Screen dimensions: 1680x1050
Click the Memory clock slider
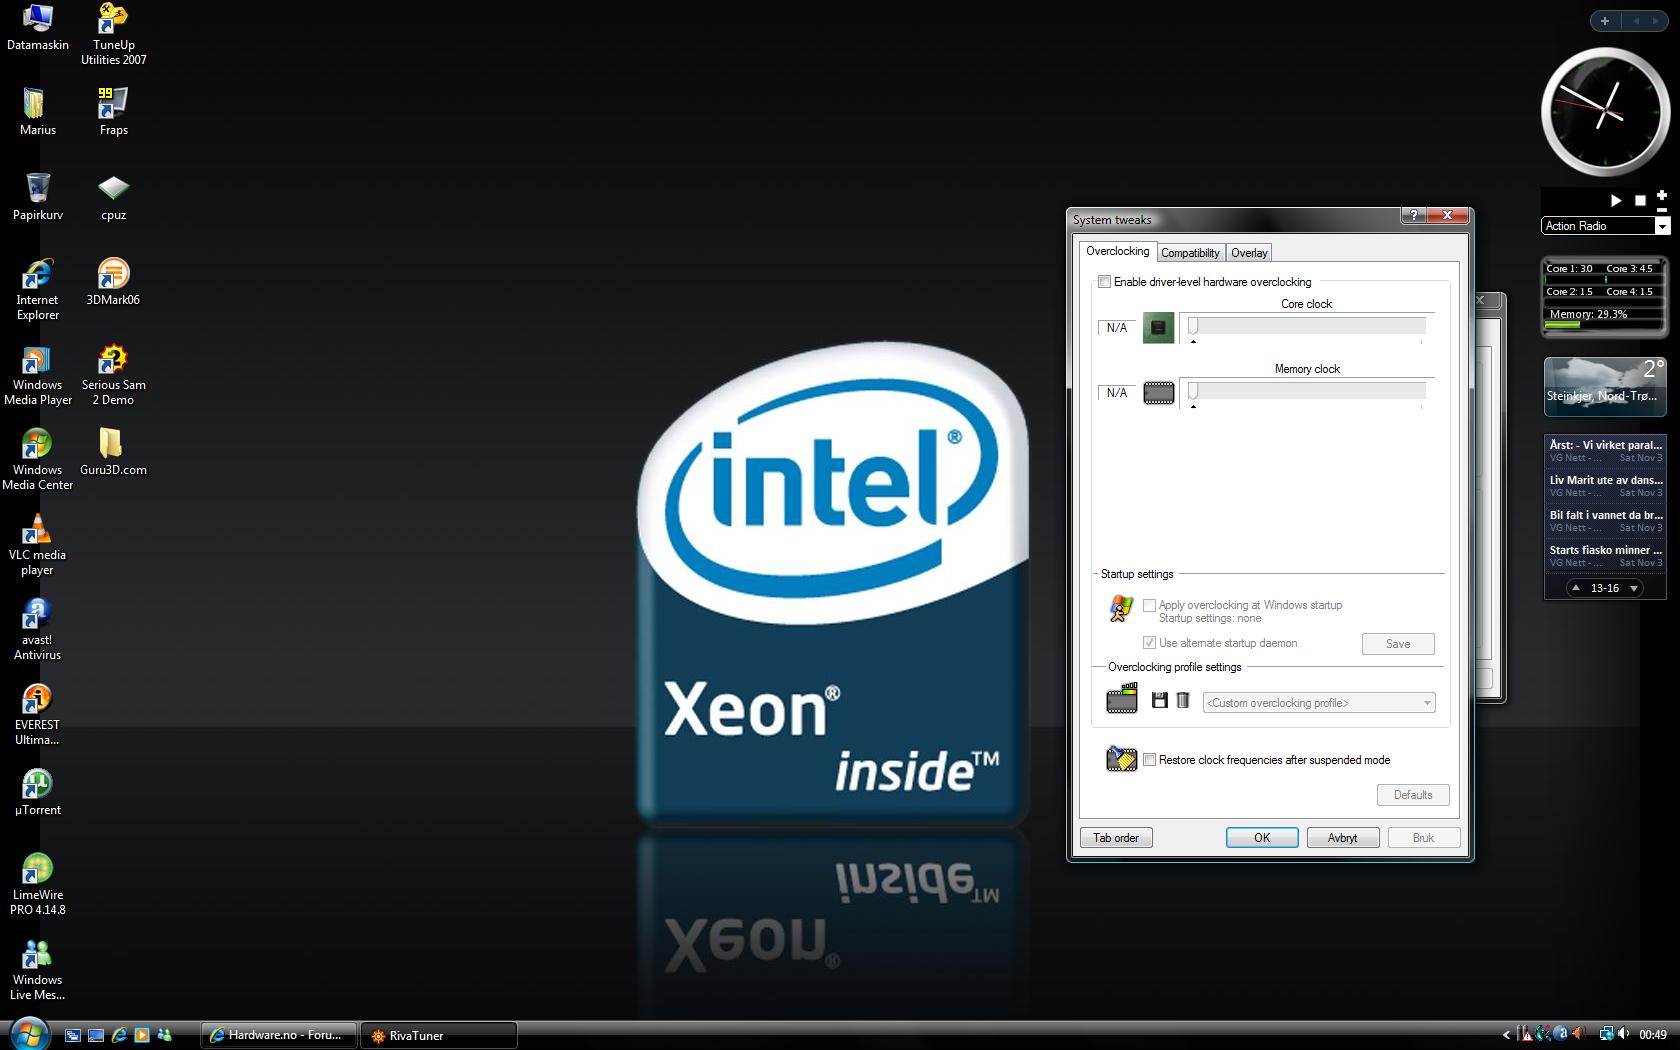pyautogui.click(x=1306, y=391)
